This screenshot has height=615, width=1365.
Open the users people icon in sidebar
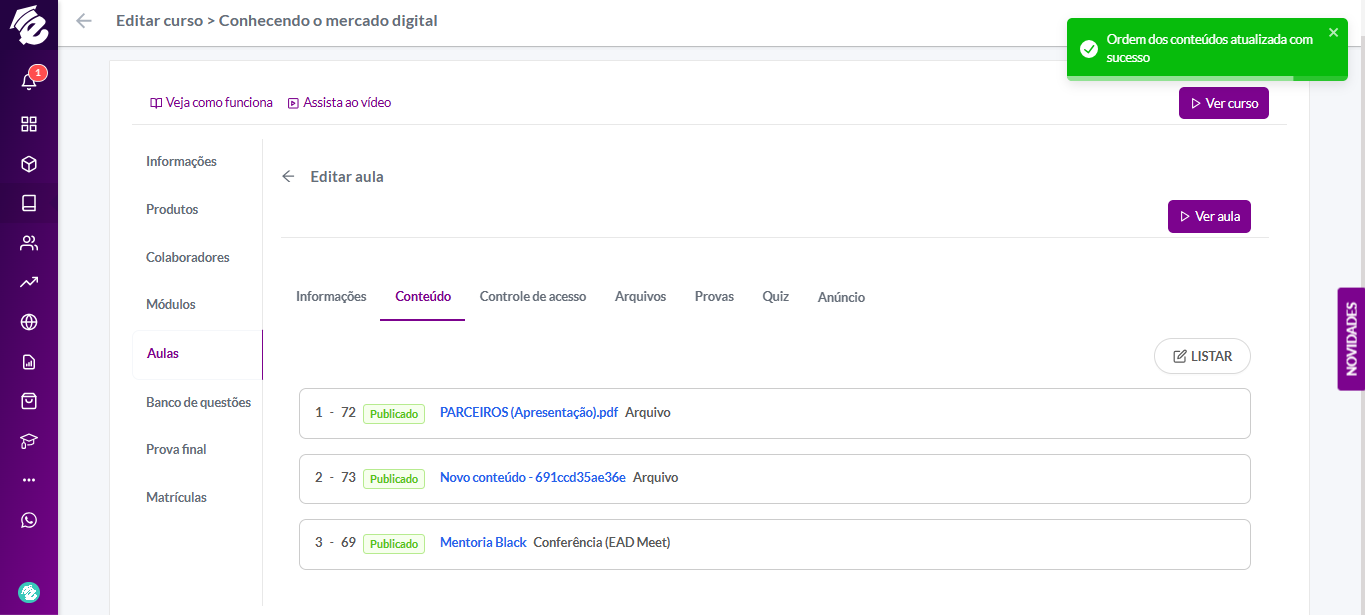[29, 243]
